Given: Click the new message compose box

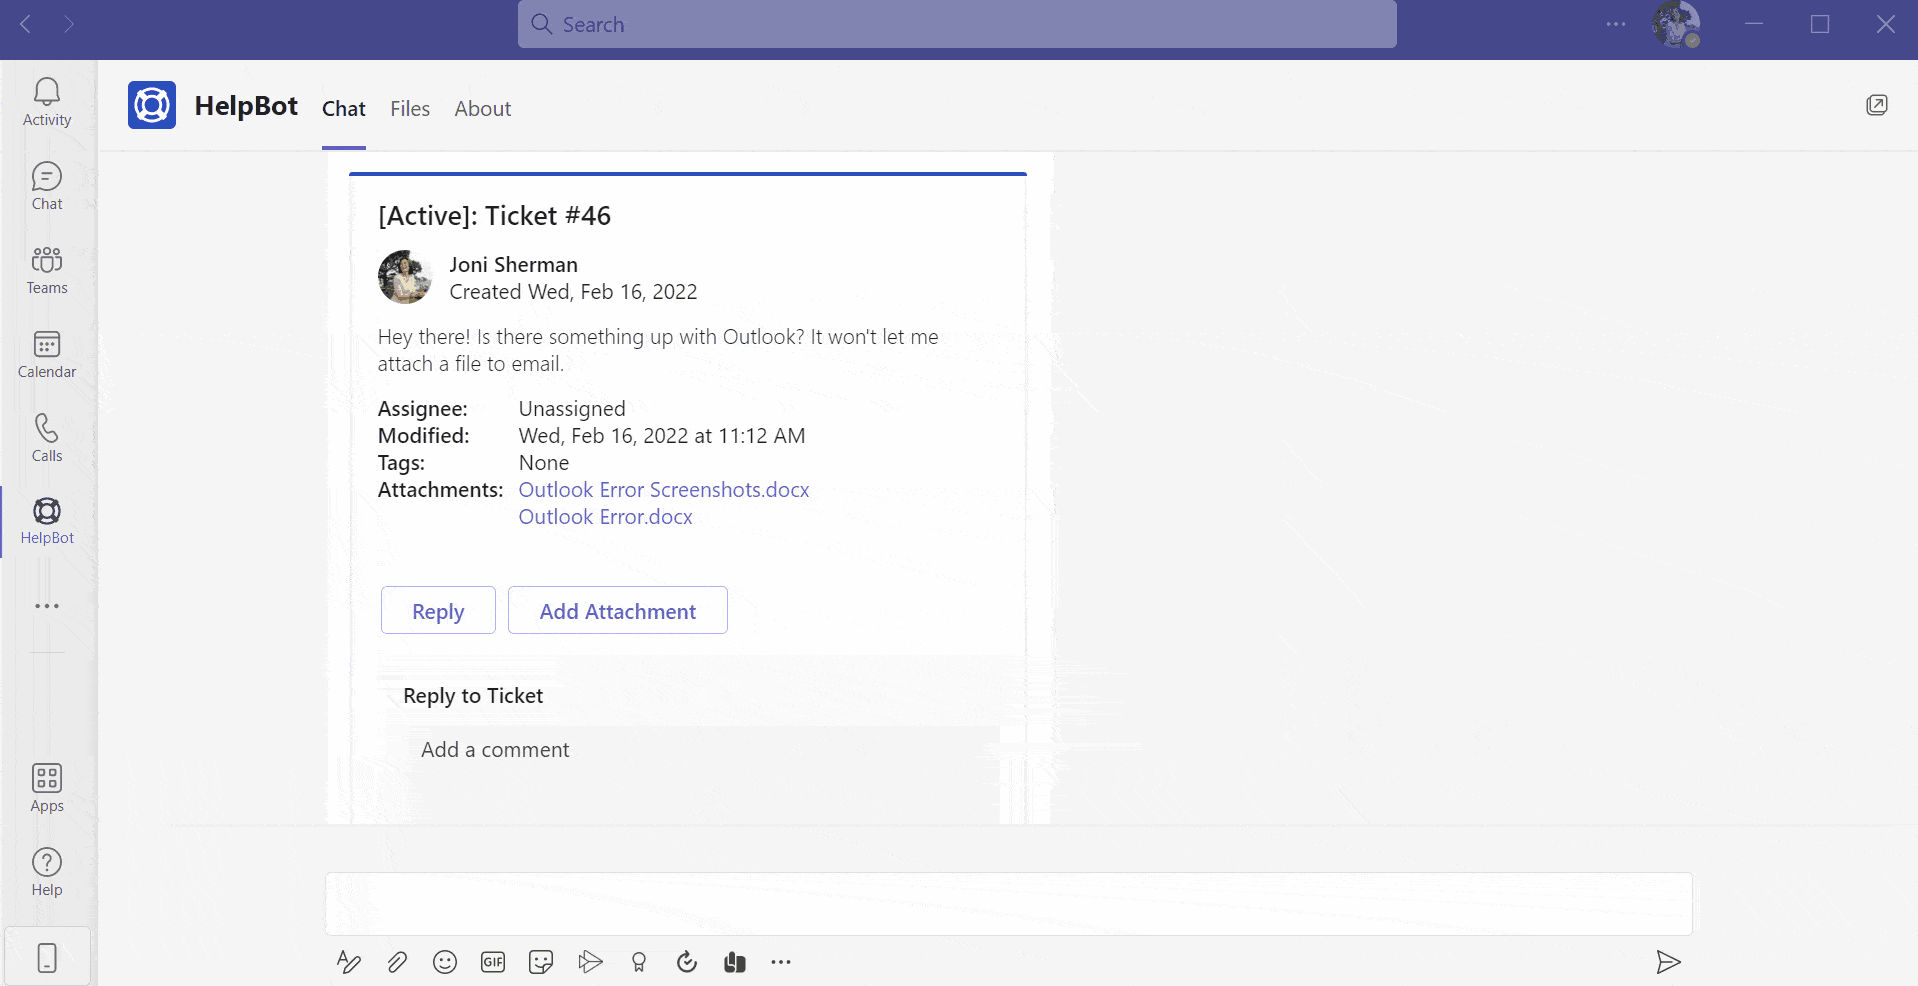Looking at the screenshot, I should tap(1009, 904).
